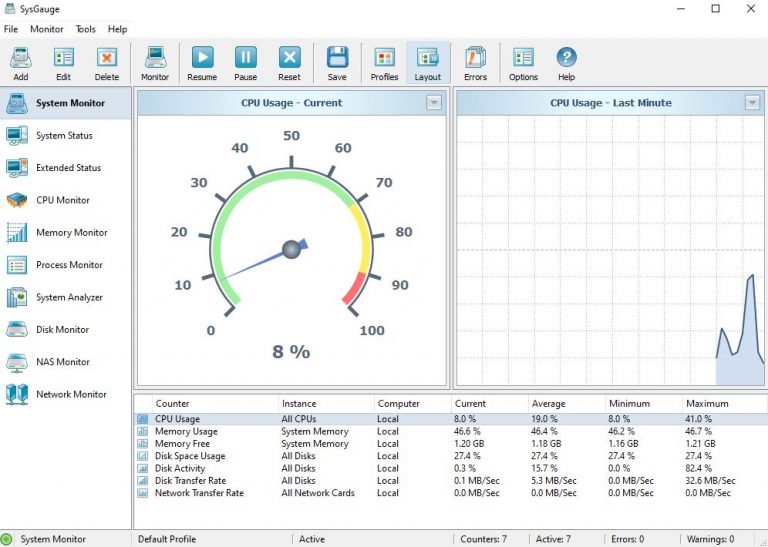Open the File menu

11,29
